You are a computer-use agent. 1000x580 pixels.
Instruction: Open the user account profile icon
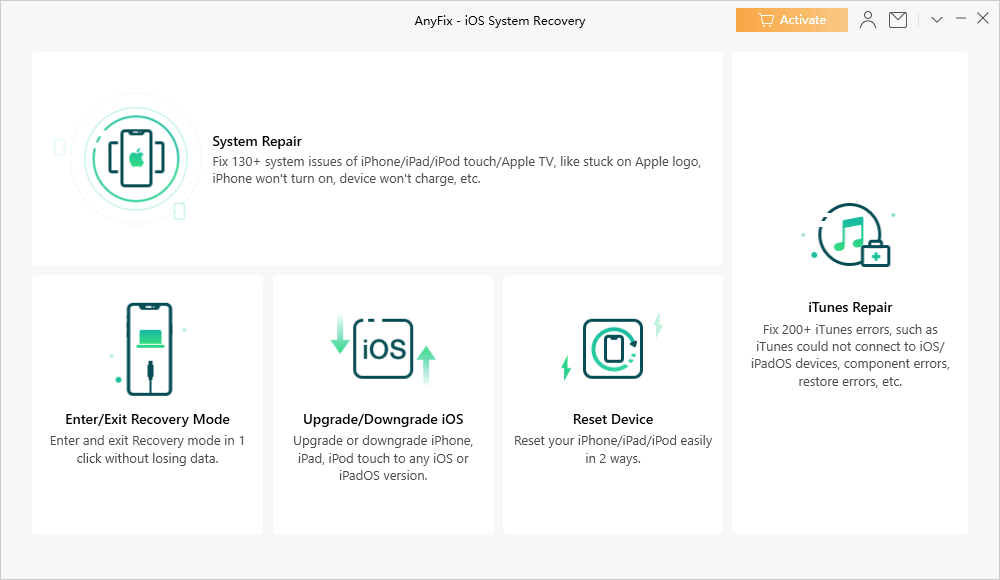point(868,20)
